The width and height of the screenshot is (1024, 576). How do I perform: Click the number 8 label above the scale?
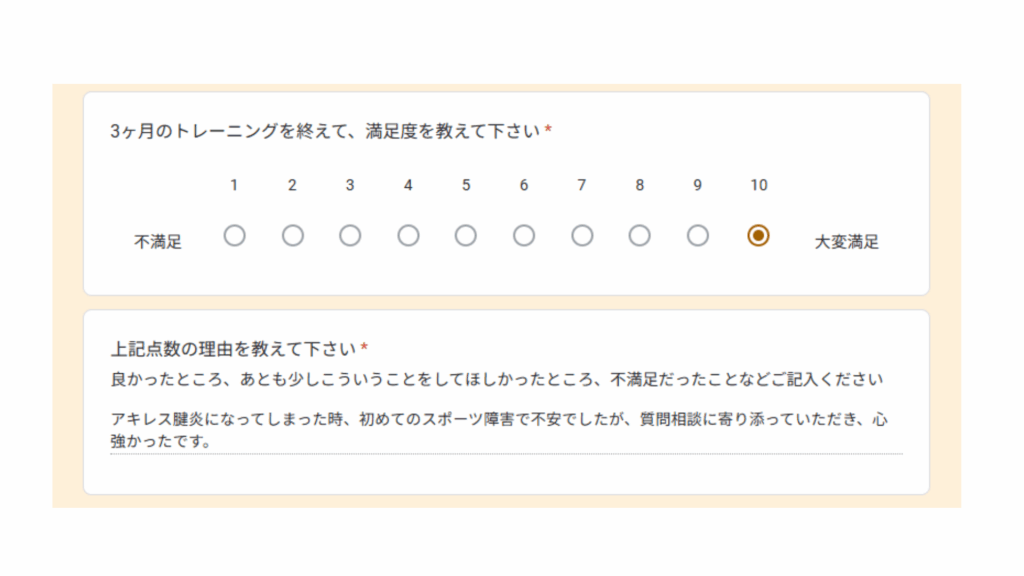coord(640,185)
